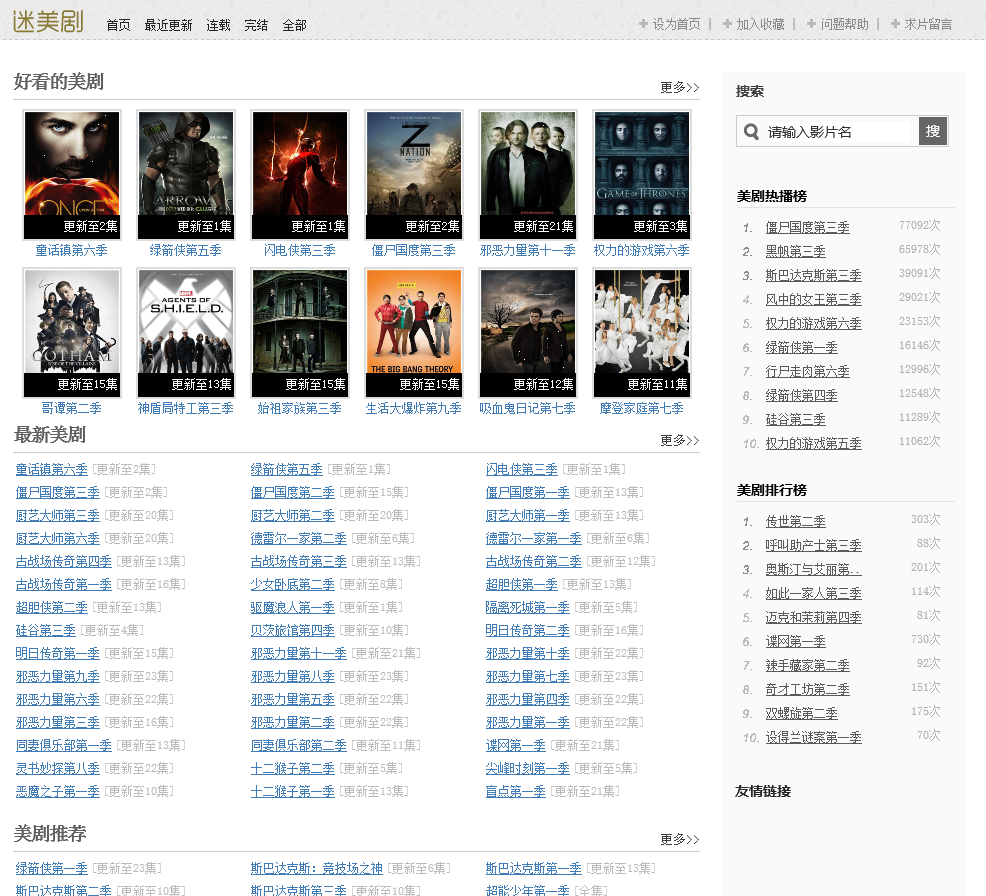This screenshot has height=896, width=986.
Task: Click the magnifier icon in search box
Action: coord(751,131)
